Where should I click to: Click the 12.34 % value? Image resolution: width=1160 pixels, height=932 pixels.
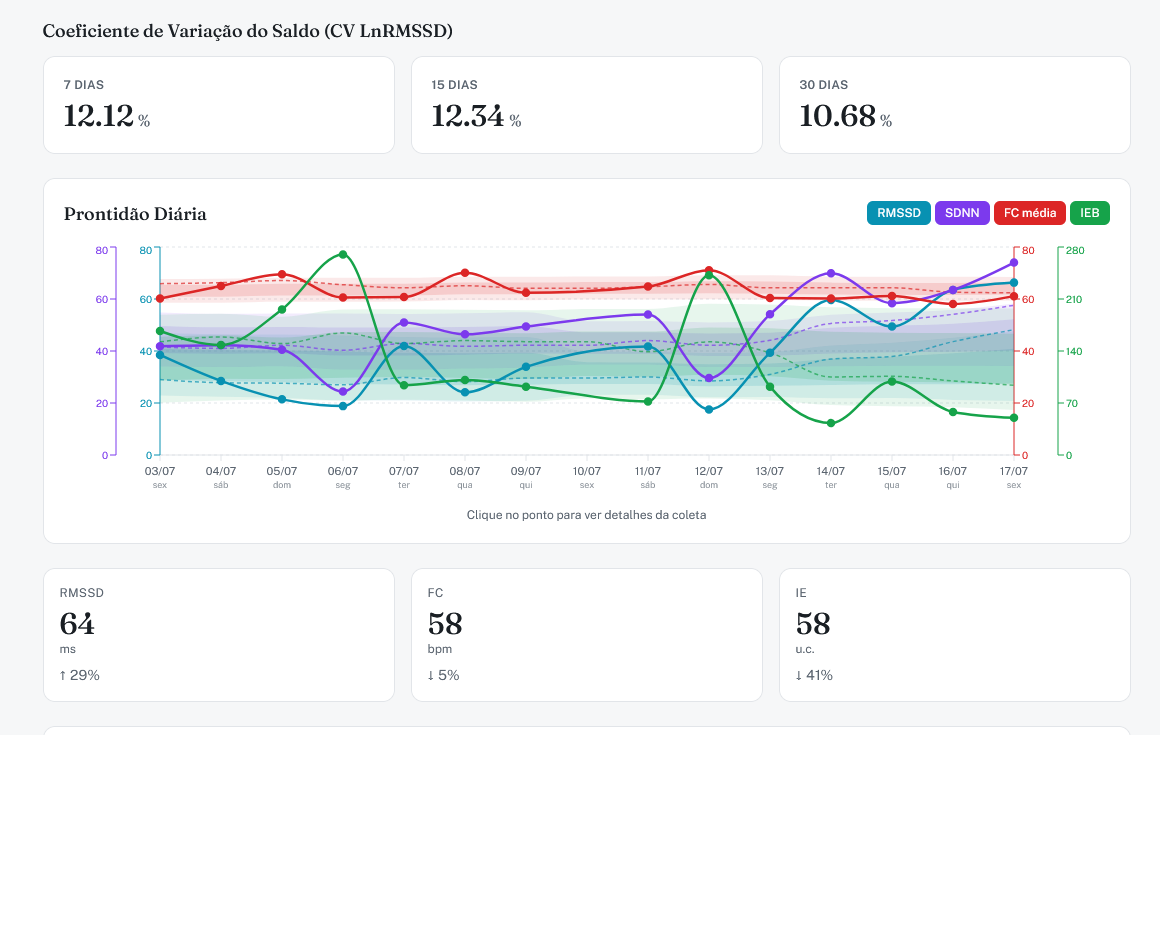point(476,116)
